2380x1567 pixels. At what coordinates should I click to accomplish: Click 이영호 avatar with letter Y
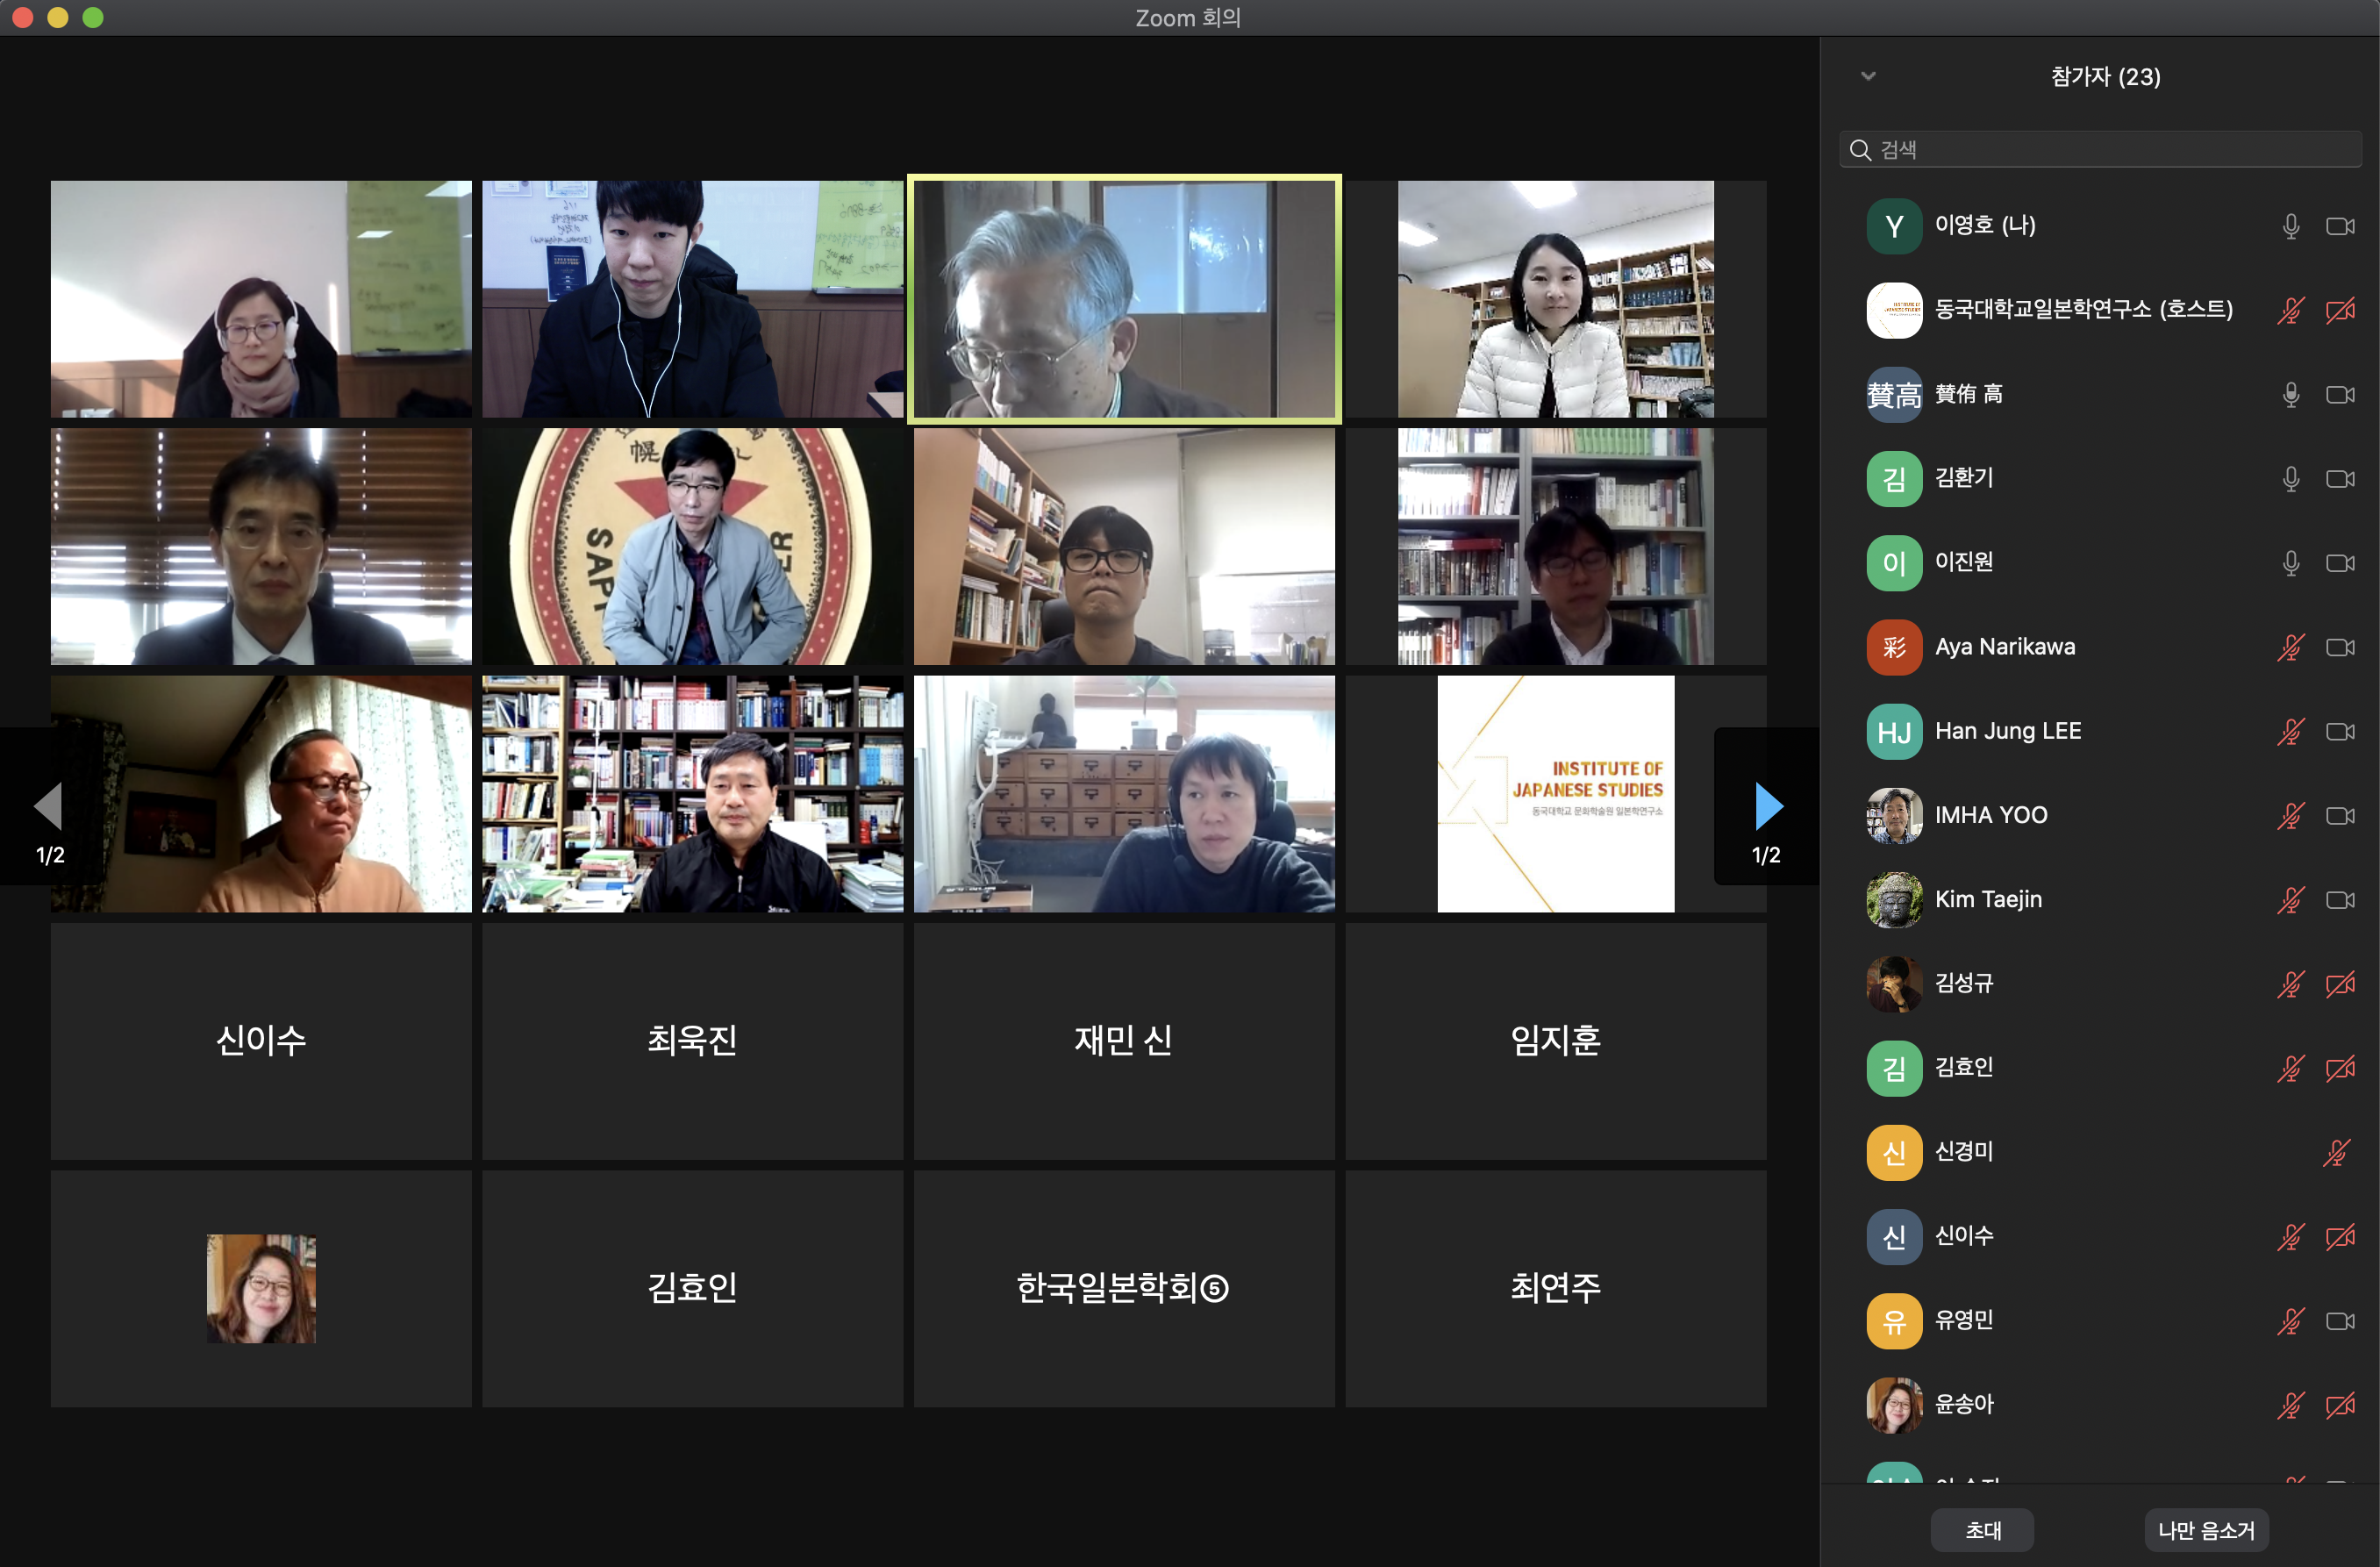[1894, 226]
